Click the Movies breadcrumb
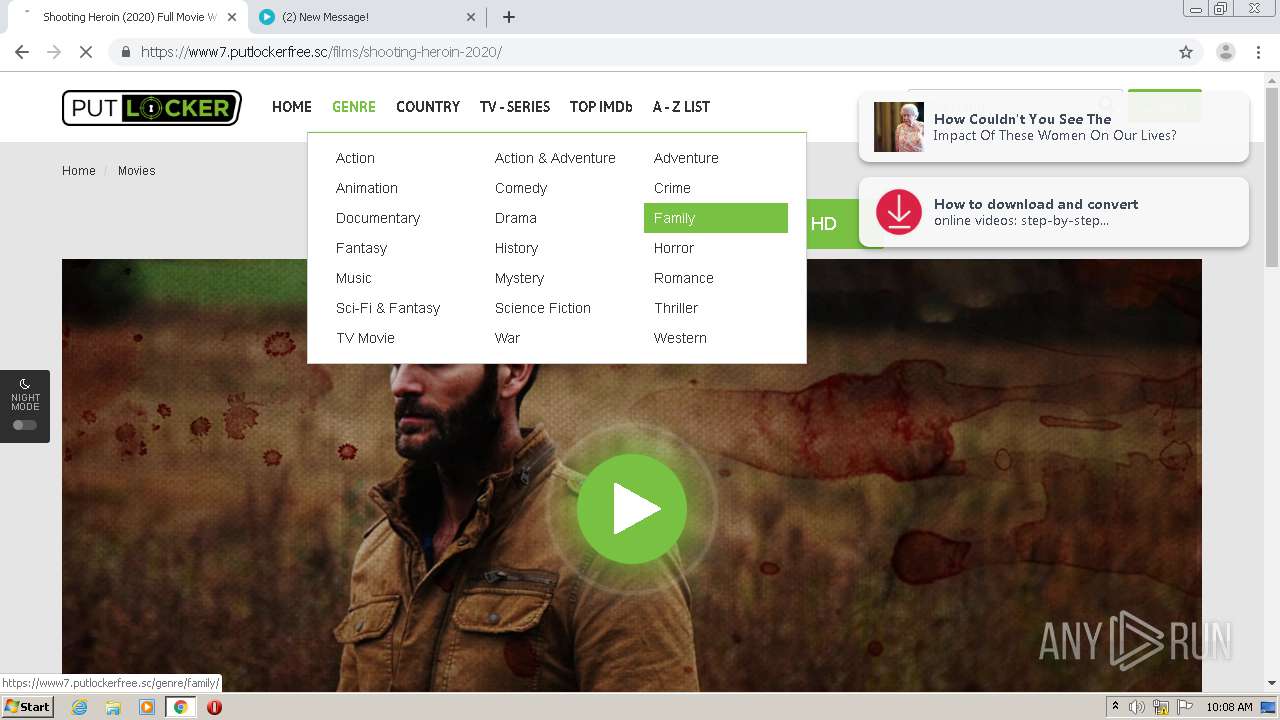Screen dimensions: 1280x720 pyautogui.click(x=137, y=171)
